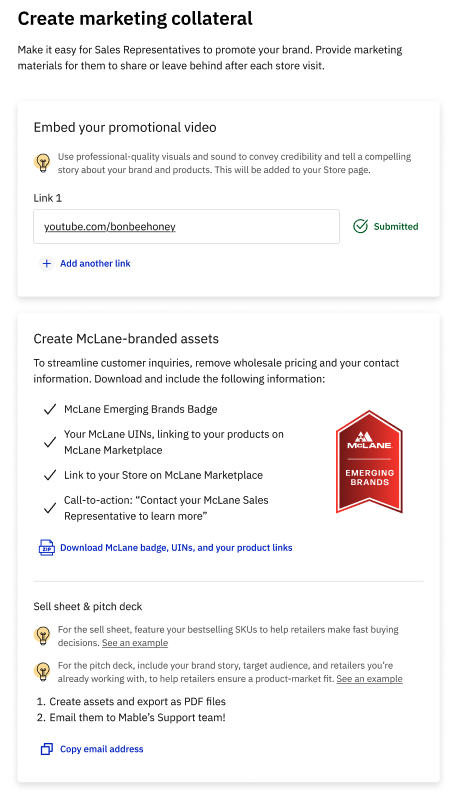Click checkmark beside Link to your Store item
The height and width of the screenshot is (797, 449).
pos(50,475)
